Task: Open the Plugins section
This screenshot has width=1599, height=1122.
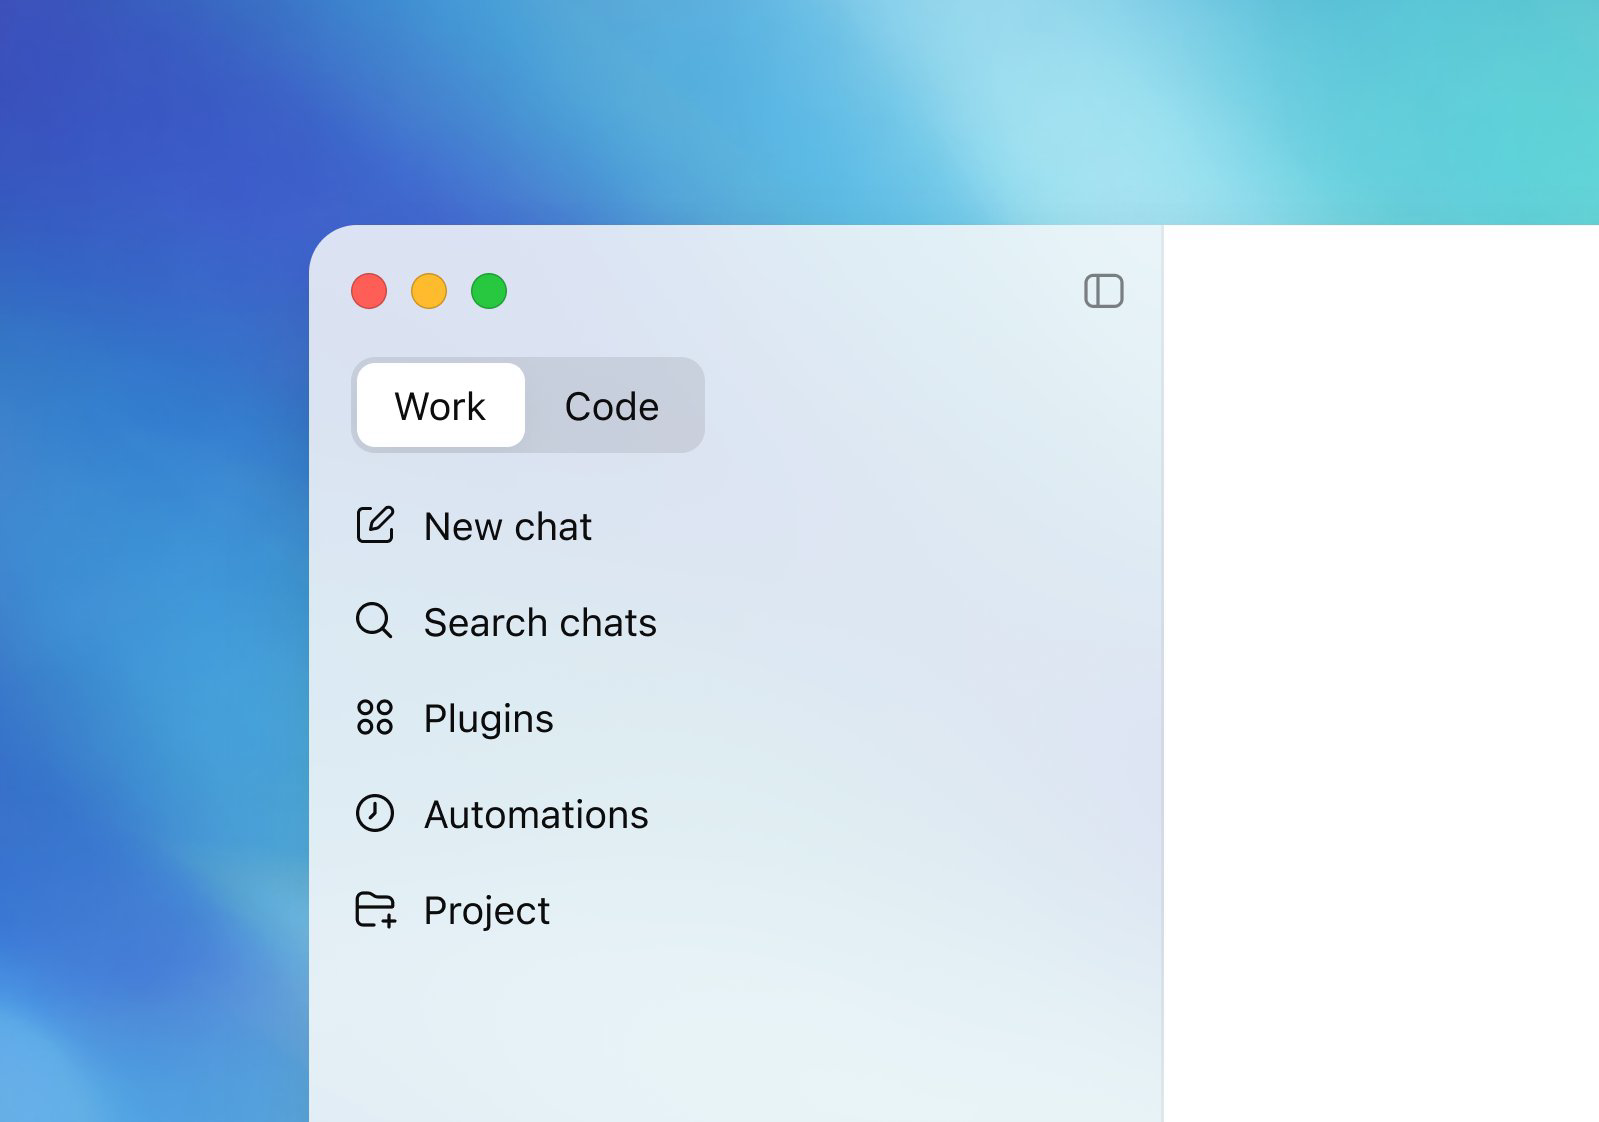Action: click(x=488, y=719)
